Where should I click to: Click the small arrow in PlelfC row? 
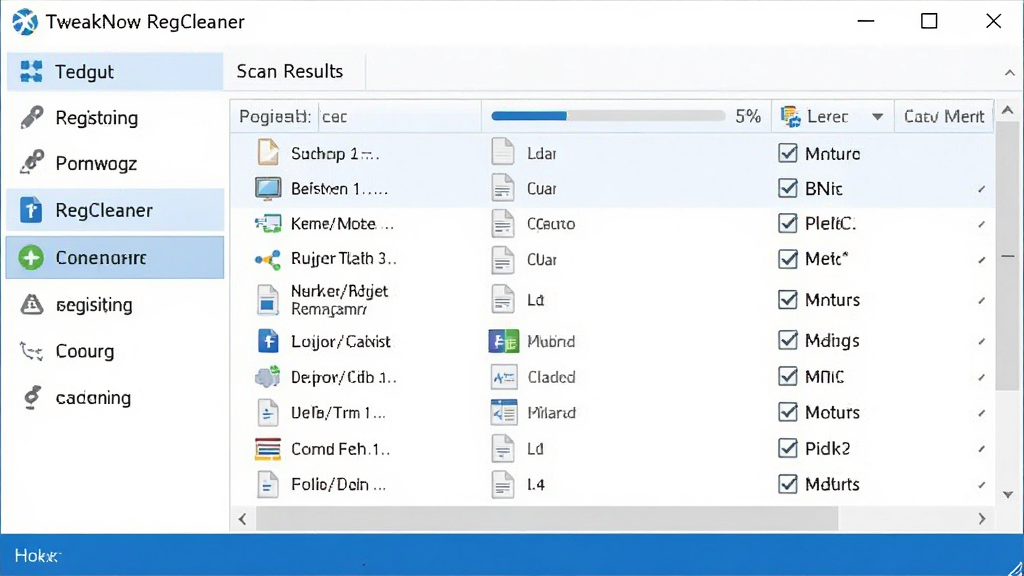pyautogui.click(x=982, y=225)
